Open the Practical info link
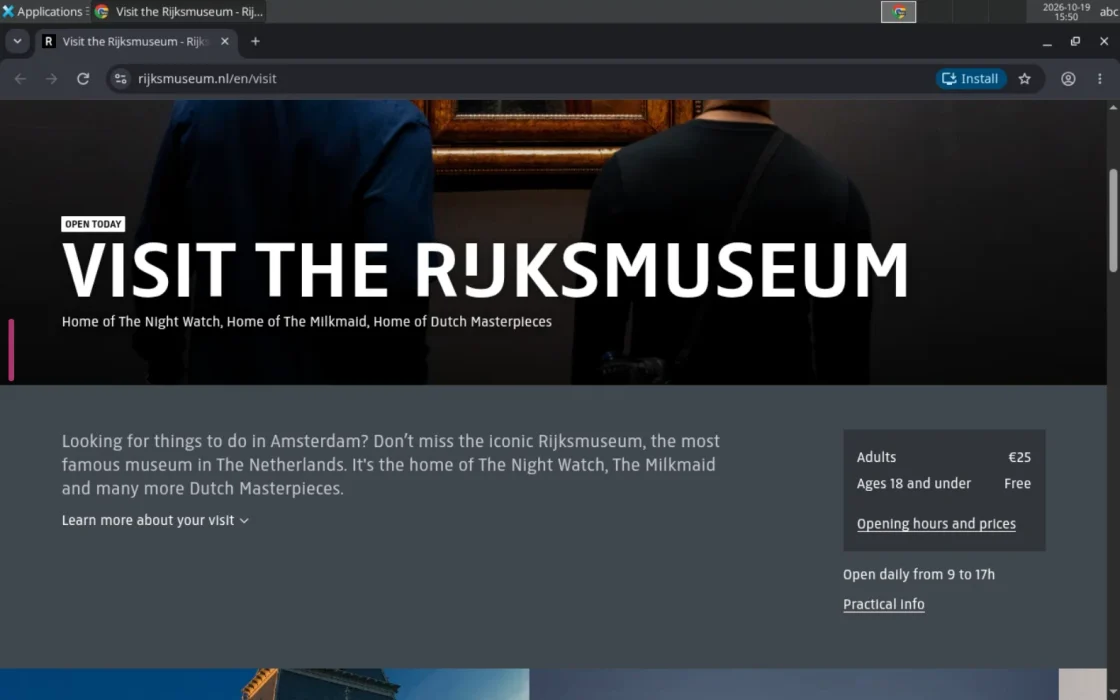Image resolution: width=1120 pixels, height=700 pixels. (x=884, y=604)
